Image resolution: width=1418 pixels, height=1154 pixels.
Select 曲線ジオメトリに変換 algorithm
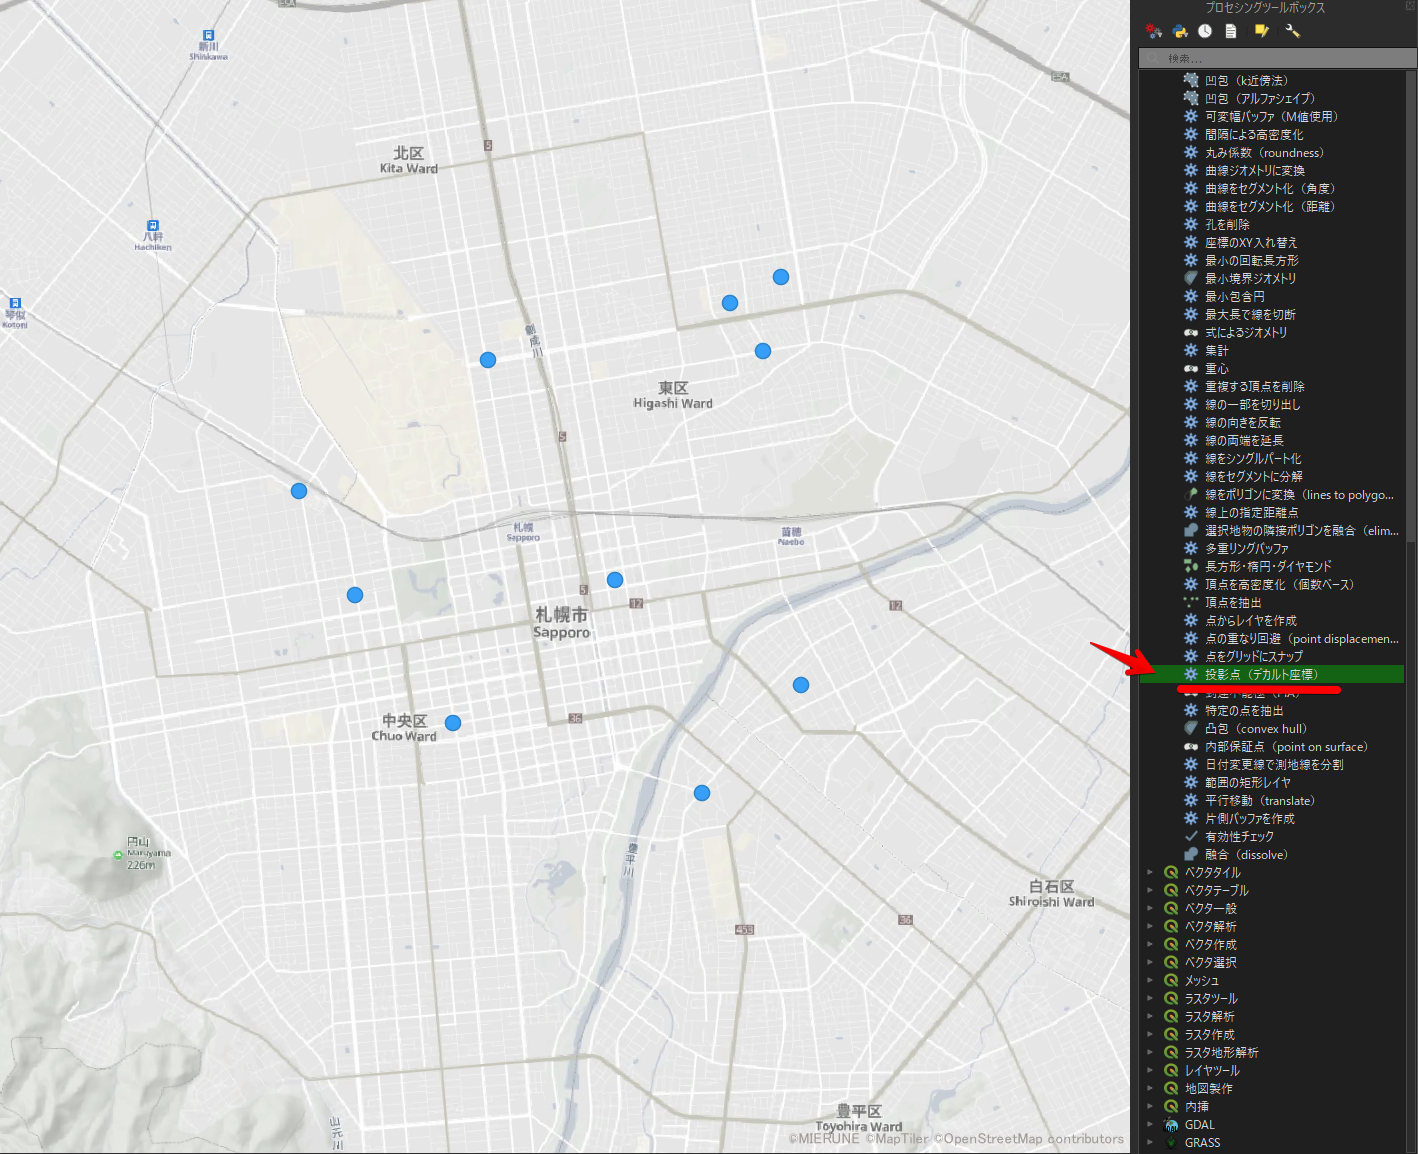[x=1254, y=170]
